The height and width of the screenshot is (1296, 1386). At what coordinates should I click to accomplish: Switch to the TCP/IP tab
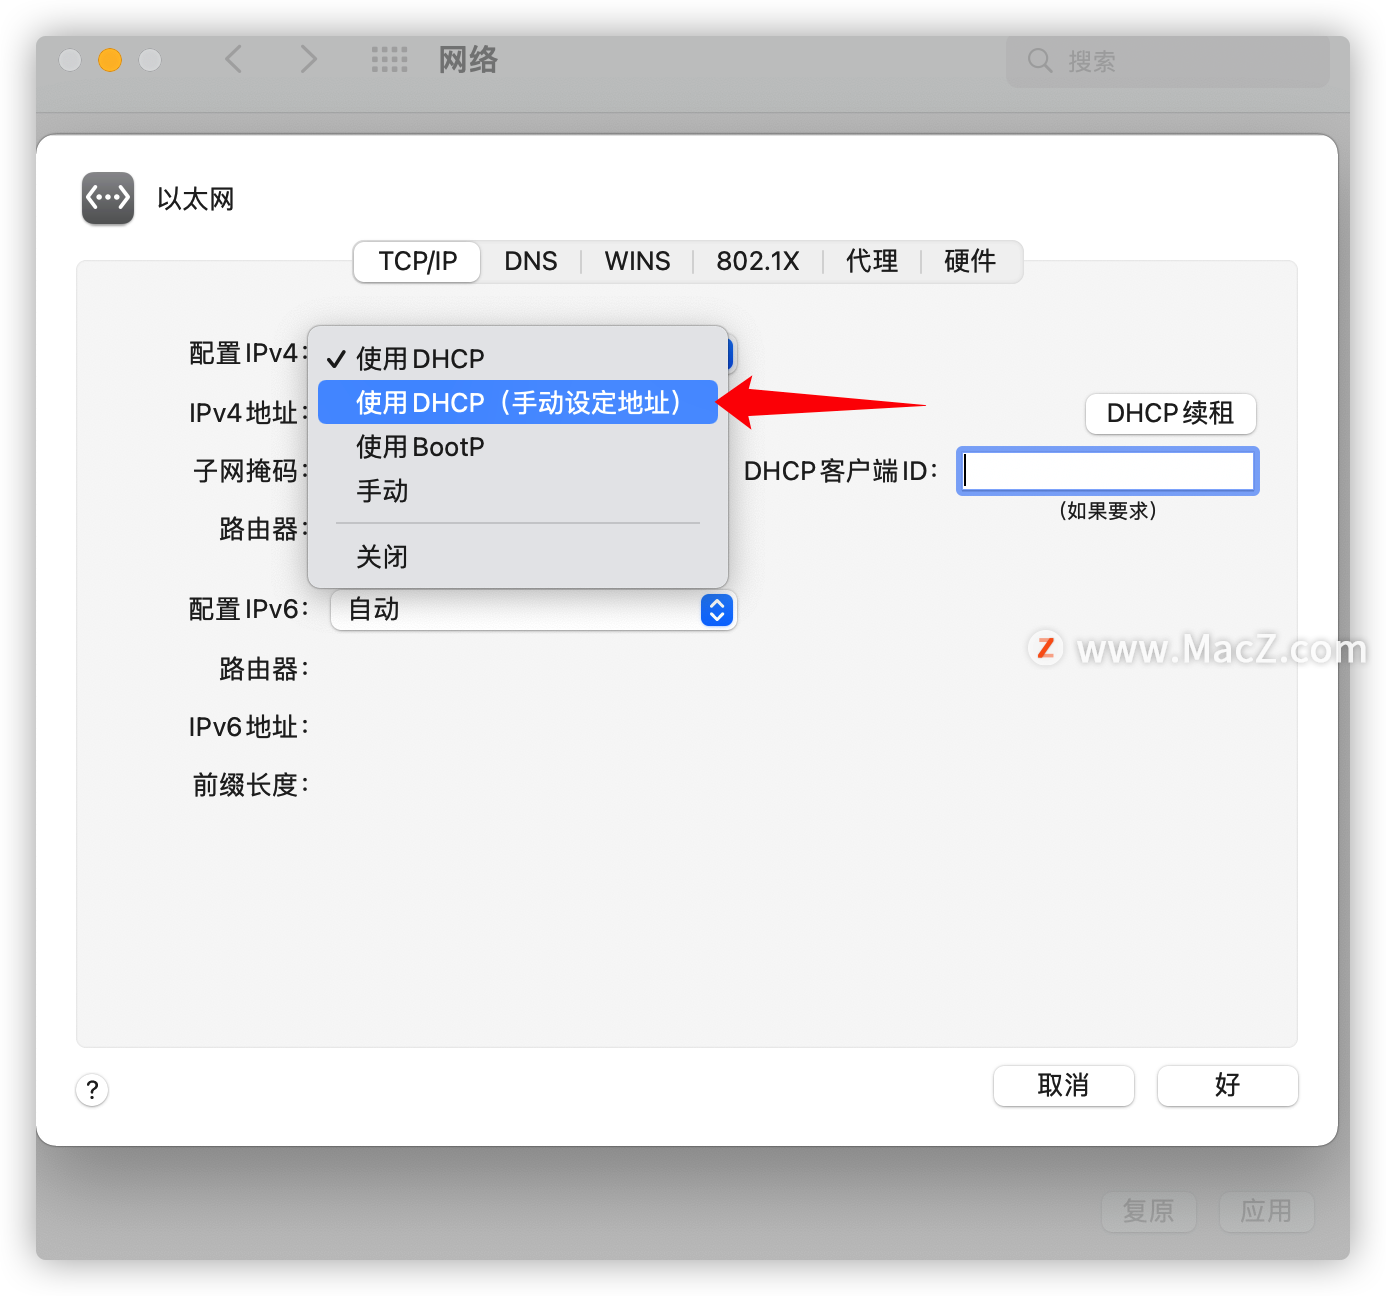click(x=418, y=261)
